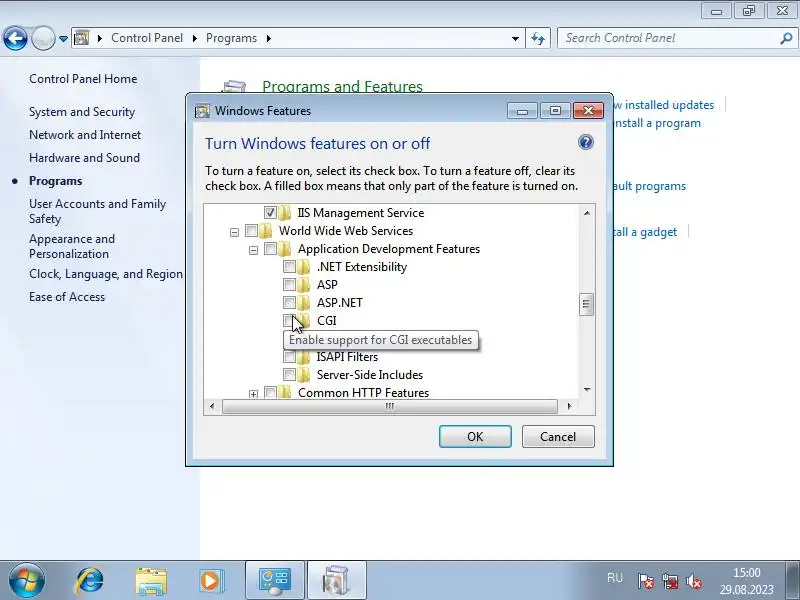Viewport: 800px width, 600px height.
Task: Enable .NET Extensibility checkbox
Action: click(289, 267)
